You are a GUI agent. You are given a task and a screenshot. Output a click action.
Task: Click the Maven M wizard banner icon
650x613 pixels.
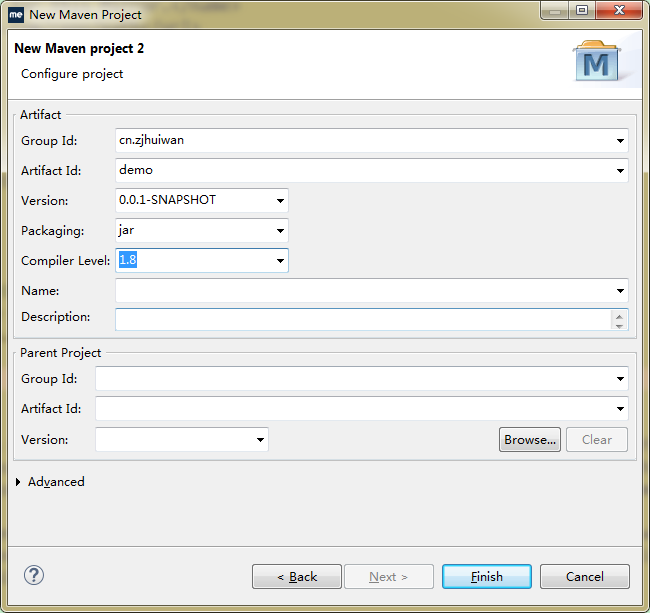(597, 61)
